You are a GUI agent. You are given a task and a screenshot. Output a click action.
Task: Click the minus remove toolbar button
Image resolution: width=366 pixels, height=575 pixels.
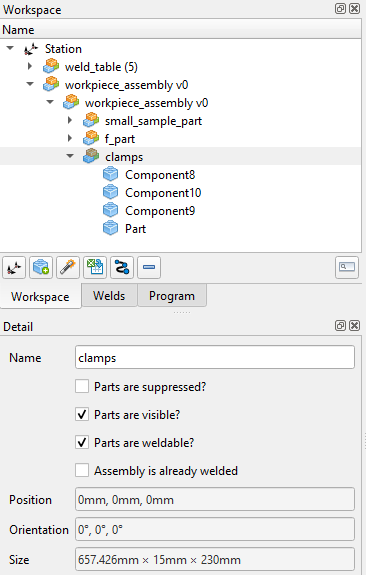click(x=149, y=268)
